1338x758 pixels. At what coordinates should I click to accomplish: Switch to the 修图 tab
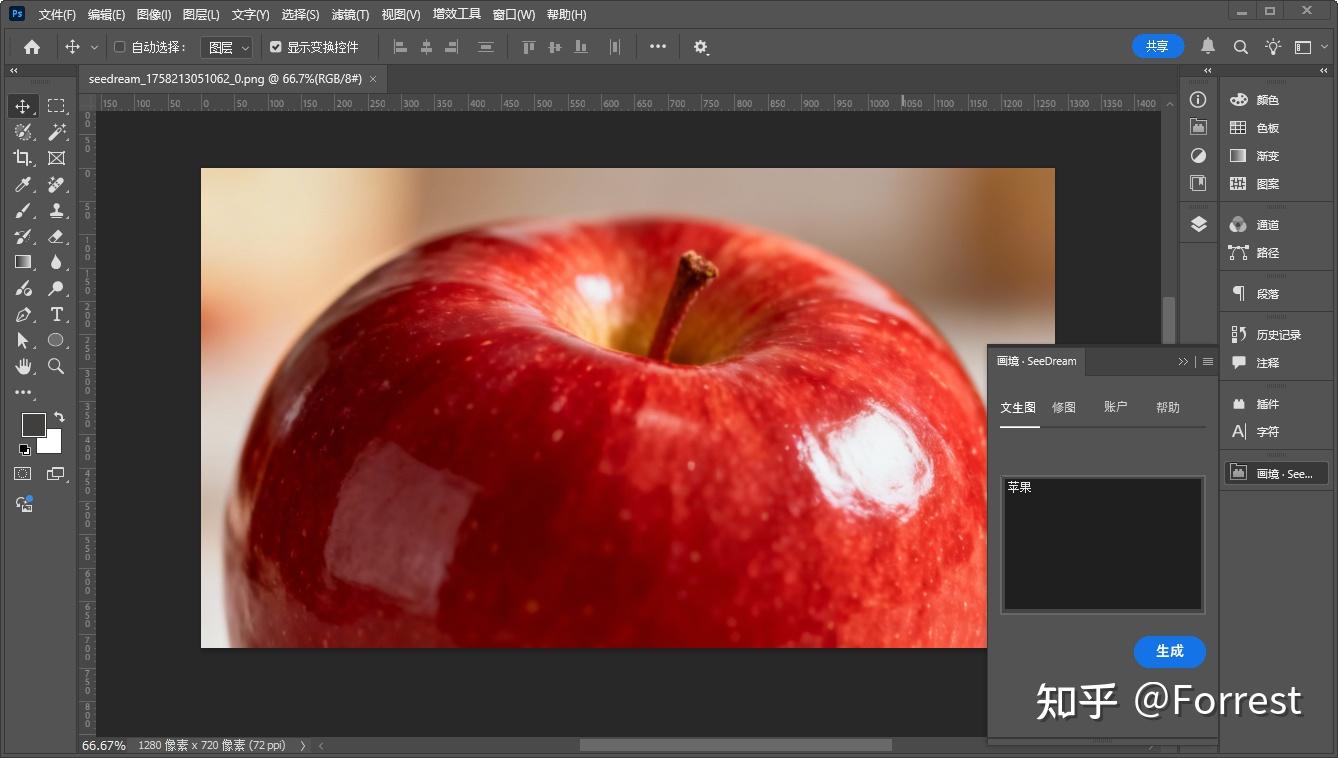pyautogui.click(x=1064, y=407)
